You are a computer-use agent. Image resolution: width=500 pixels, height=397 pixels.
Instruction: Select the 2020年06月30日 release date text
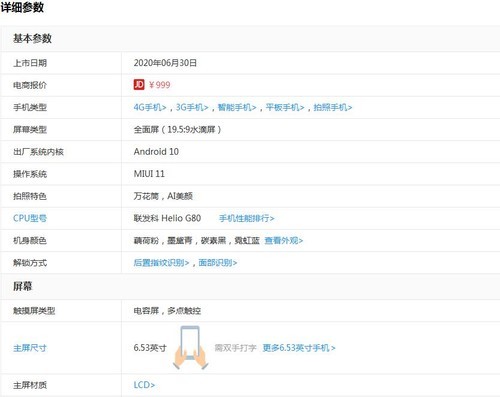[165, 63]
